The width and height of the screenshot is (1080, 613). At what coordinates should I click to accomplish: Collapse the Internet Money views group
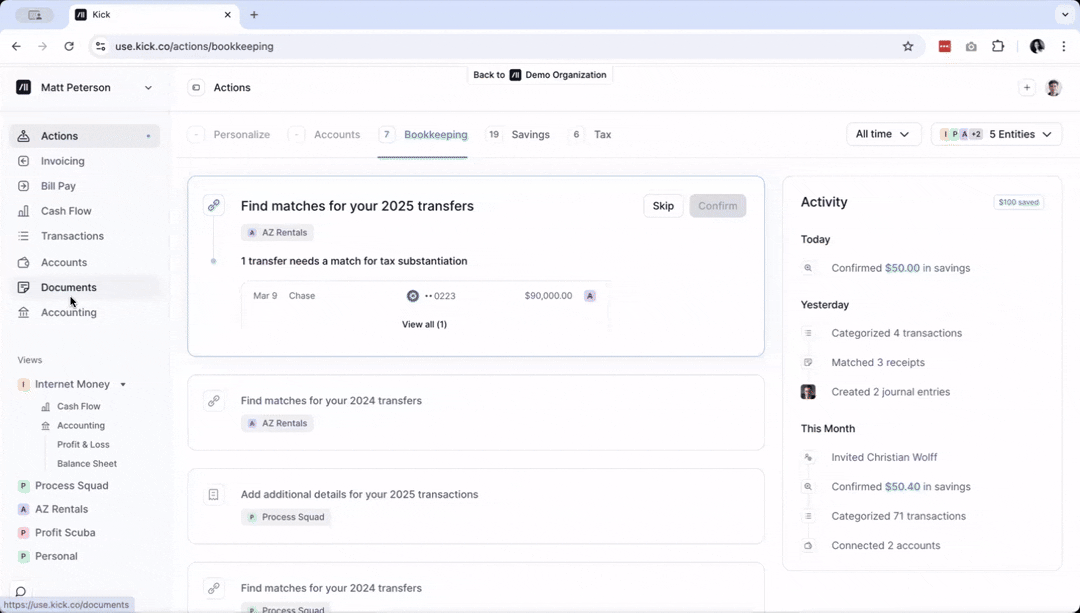[x=122, y=384]
